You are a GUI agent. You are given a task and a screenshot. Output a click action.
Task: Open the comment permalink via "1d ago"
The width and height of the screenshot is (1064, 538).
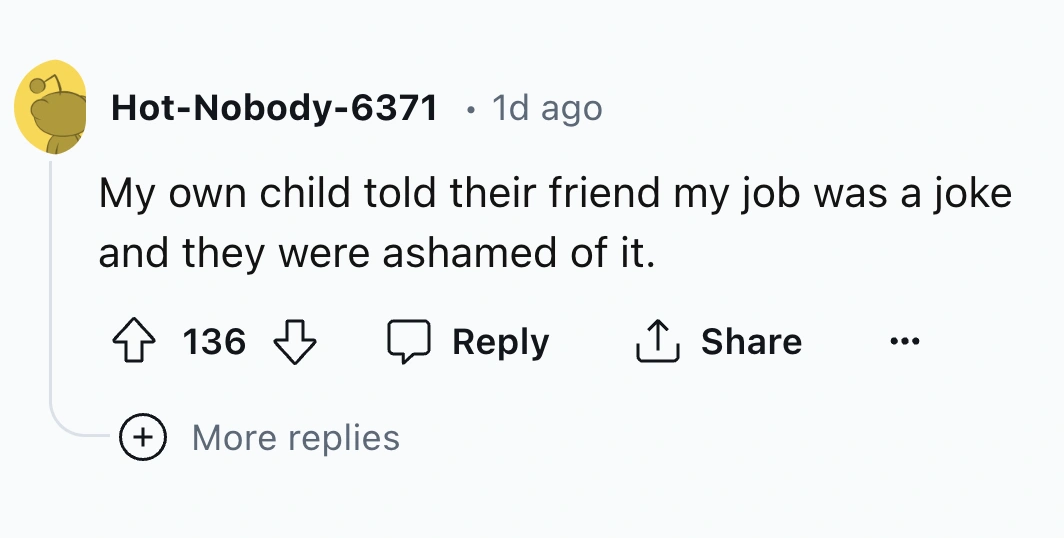point(547,107)
